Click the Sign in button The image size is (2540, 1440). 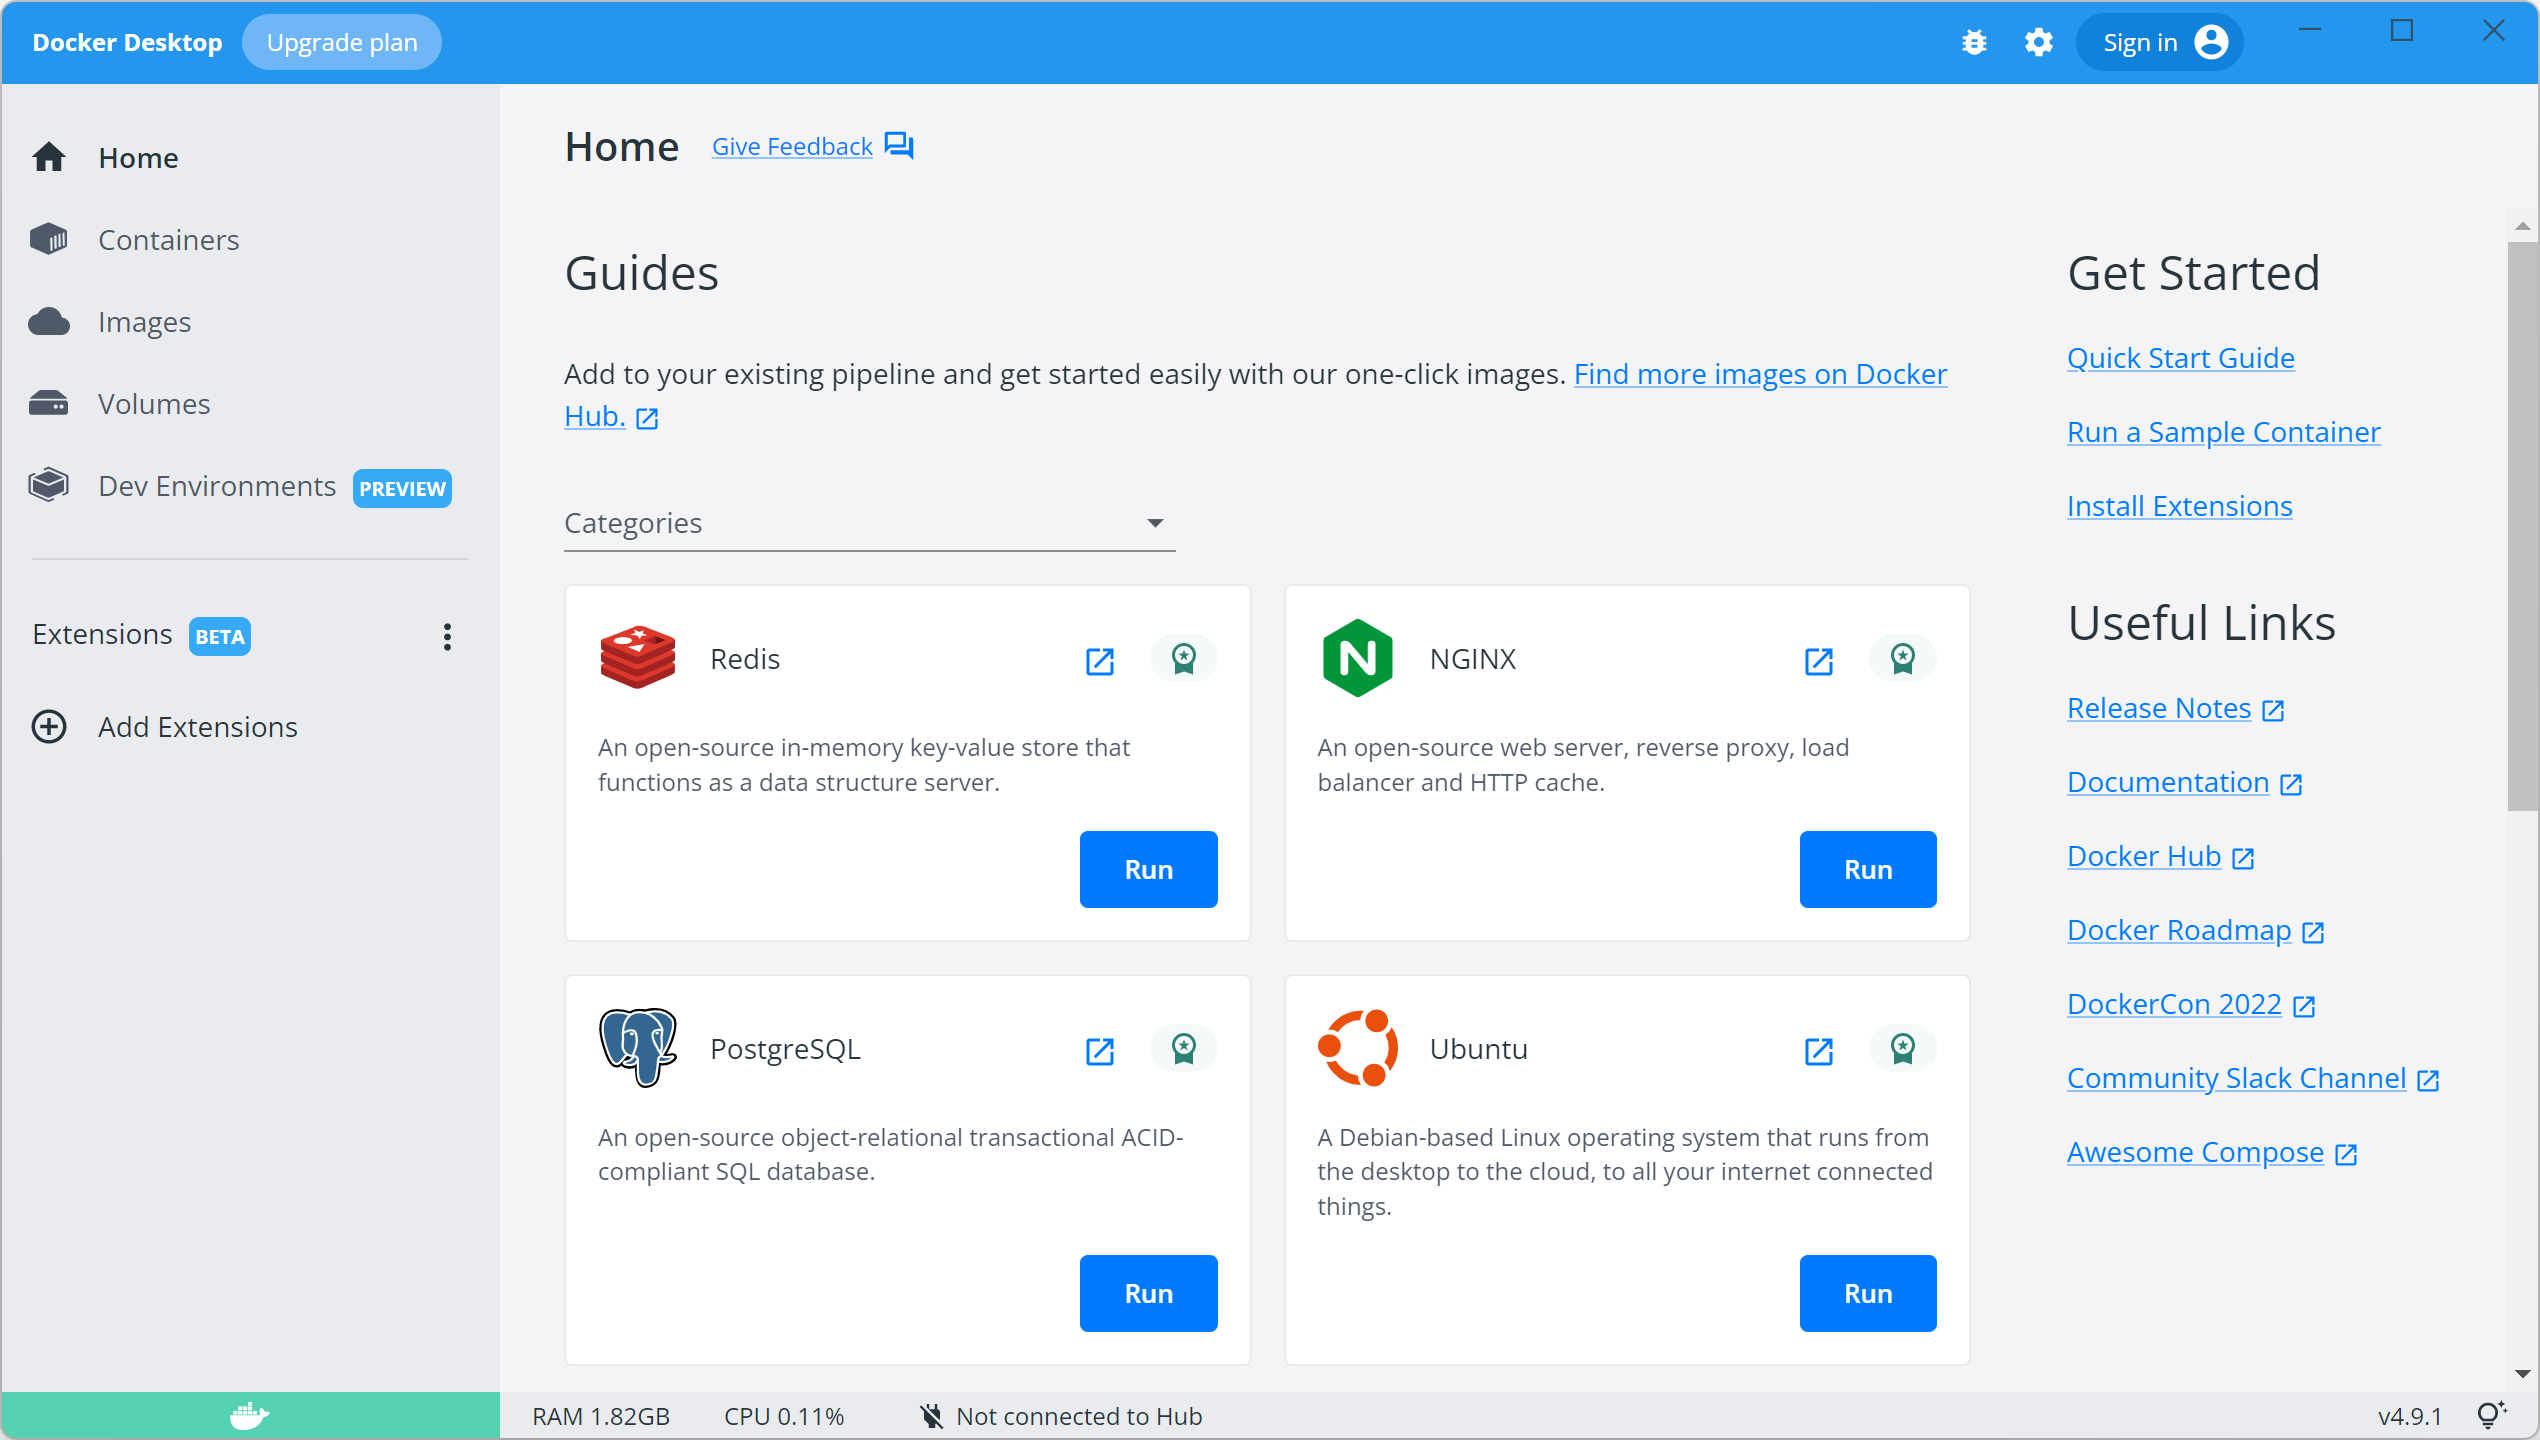pos(2159,43)
